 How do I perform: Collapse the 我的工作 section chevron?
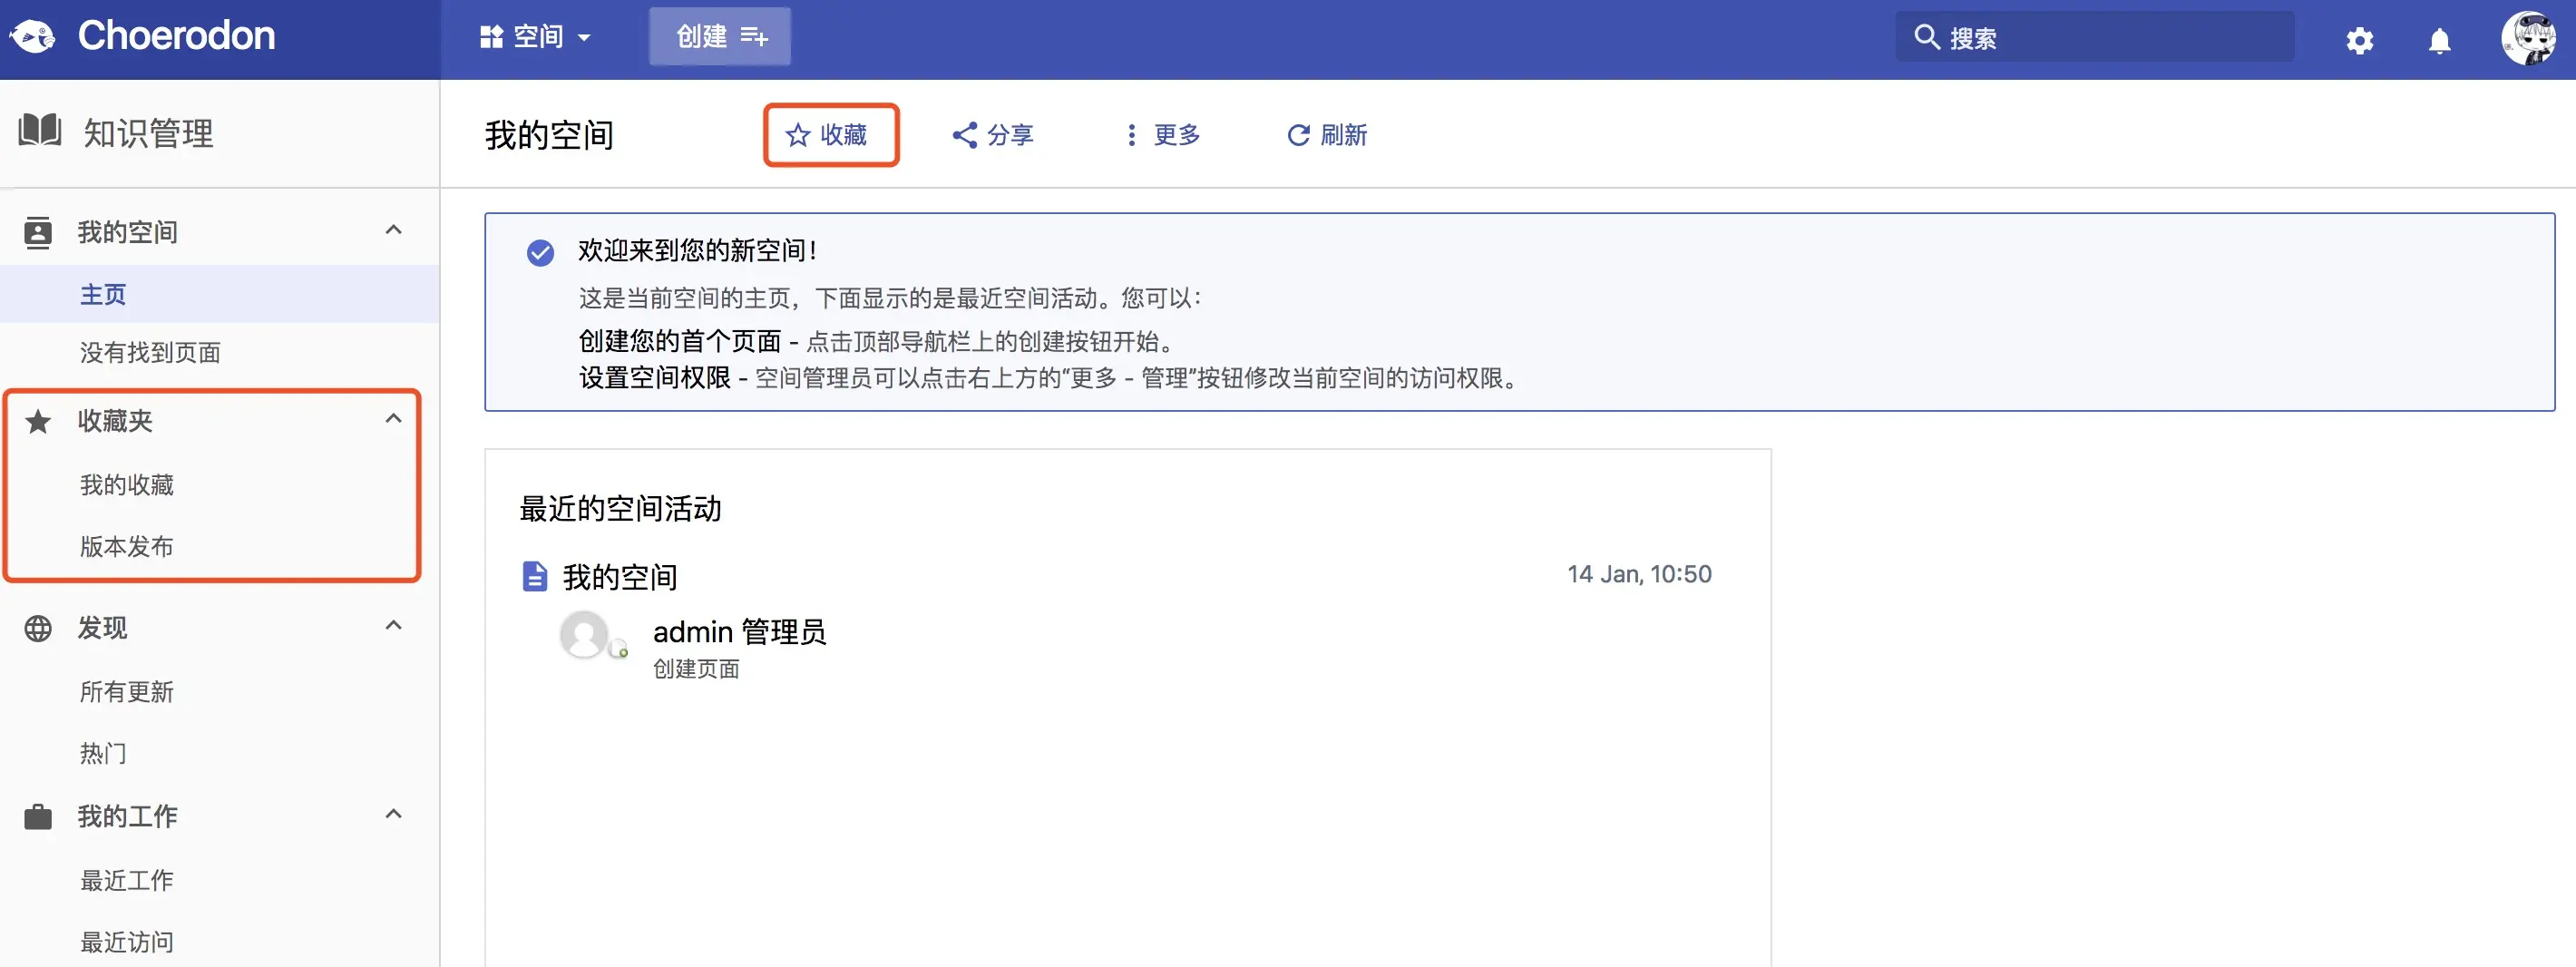point(394,814)
